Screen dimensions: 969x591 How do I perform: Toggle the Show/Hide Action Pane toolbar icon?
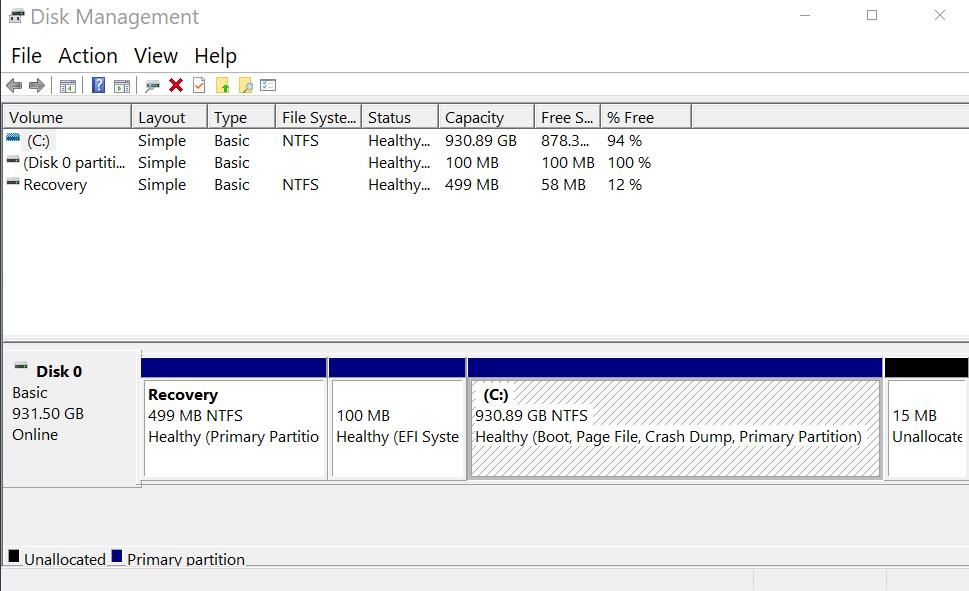pos(122,85)
